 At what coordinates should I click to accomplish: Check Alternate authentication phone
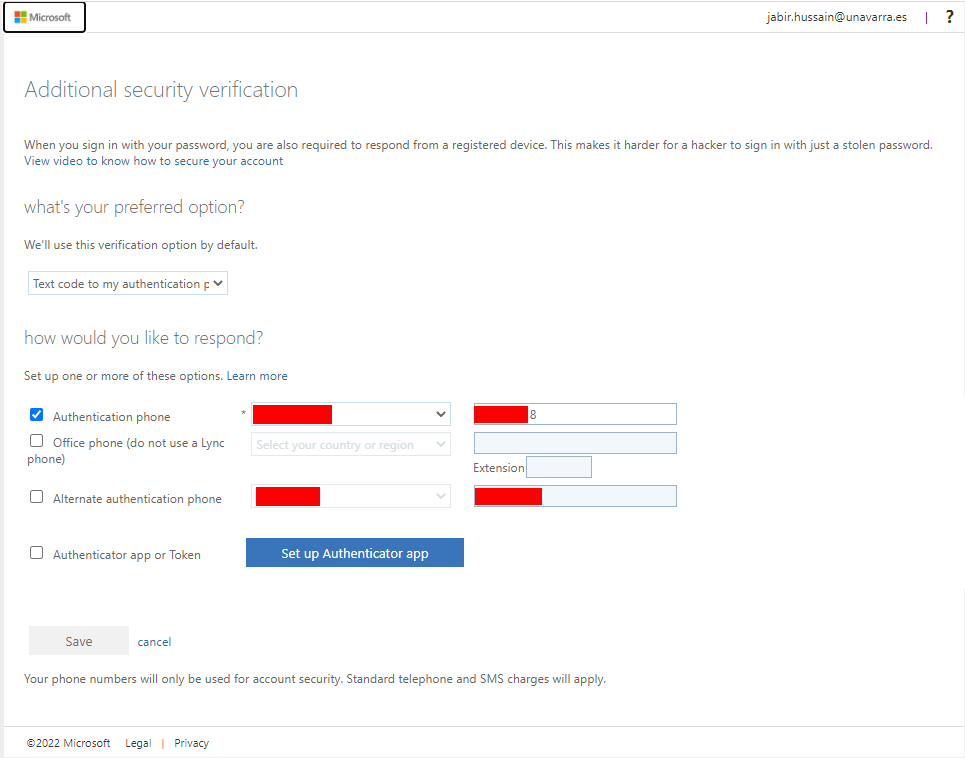tap(36, 496)
